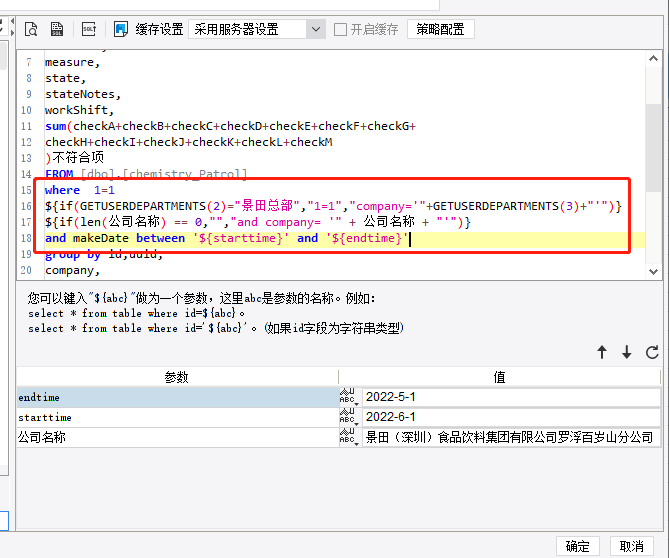Select the endtime parameter row

(178, 397)
